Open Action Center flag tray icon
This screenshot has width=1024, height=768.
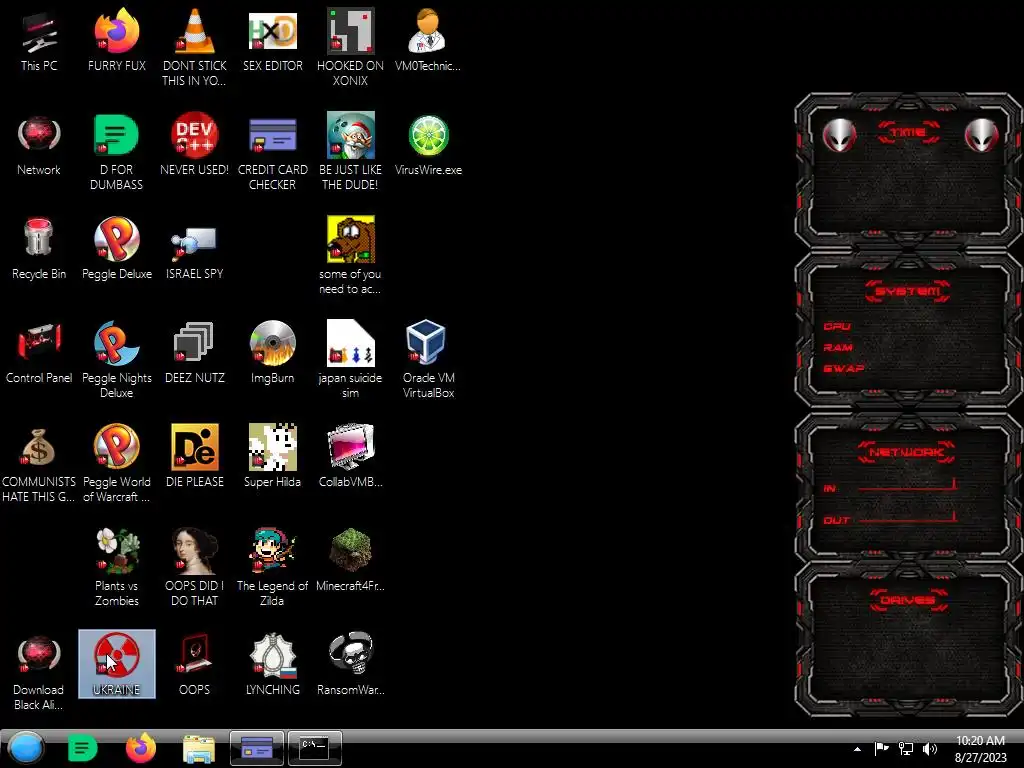(881, 748)
